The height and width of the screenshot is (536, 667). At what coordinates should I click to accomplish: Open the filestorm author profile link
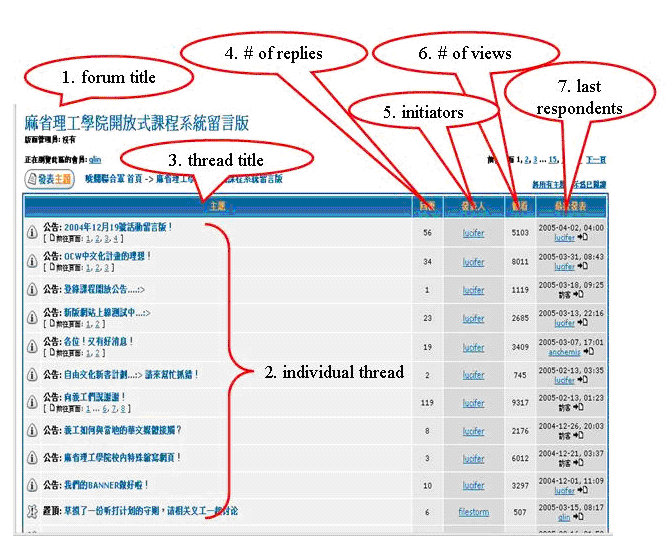(473, 512)
